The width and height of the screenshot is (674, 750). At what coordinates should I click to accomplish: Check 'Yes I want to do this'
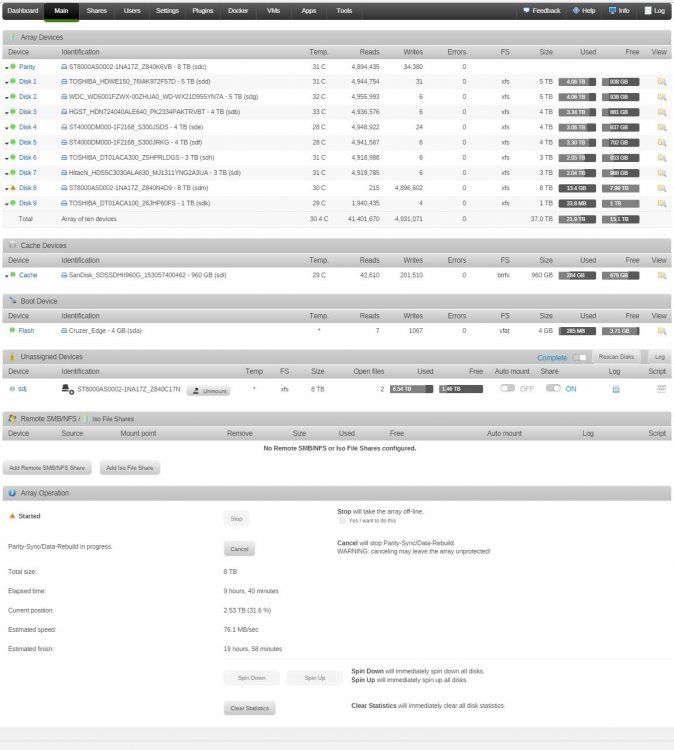point(342,521)
